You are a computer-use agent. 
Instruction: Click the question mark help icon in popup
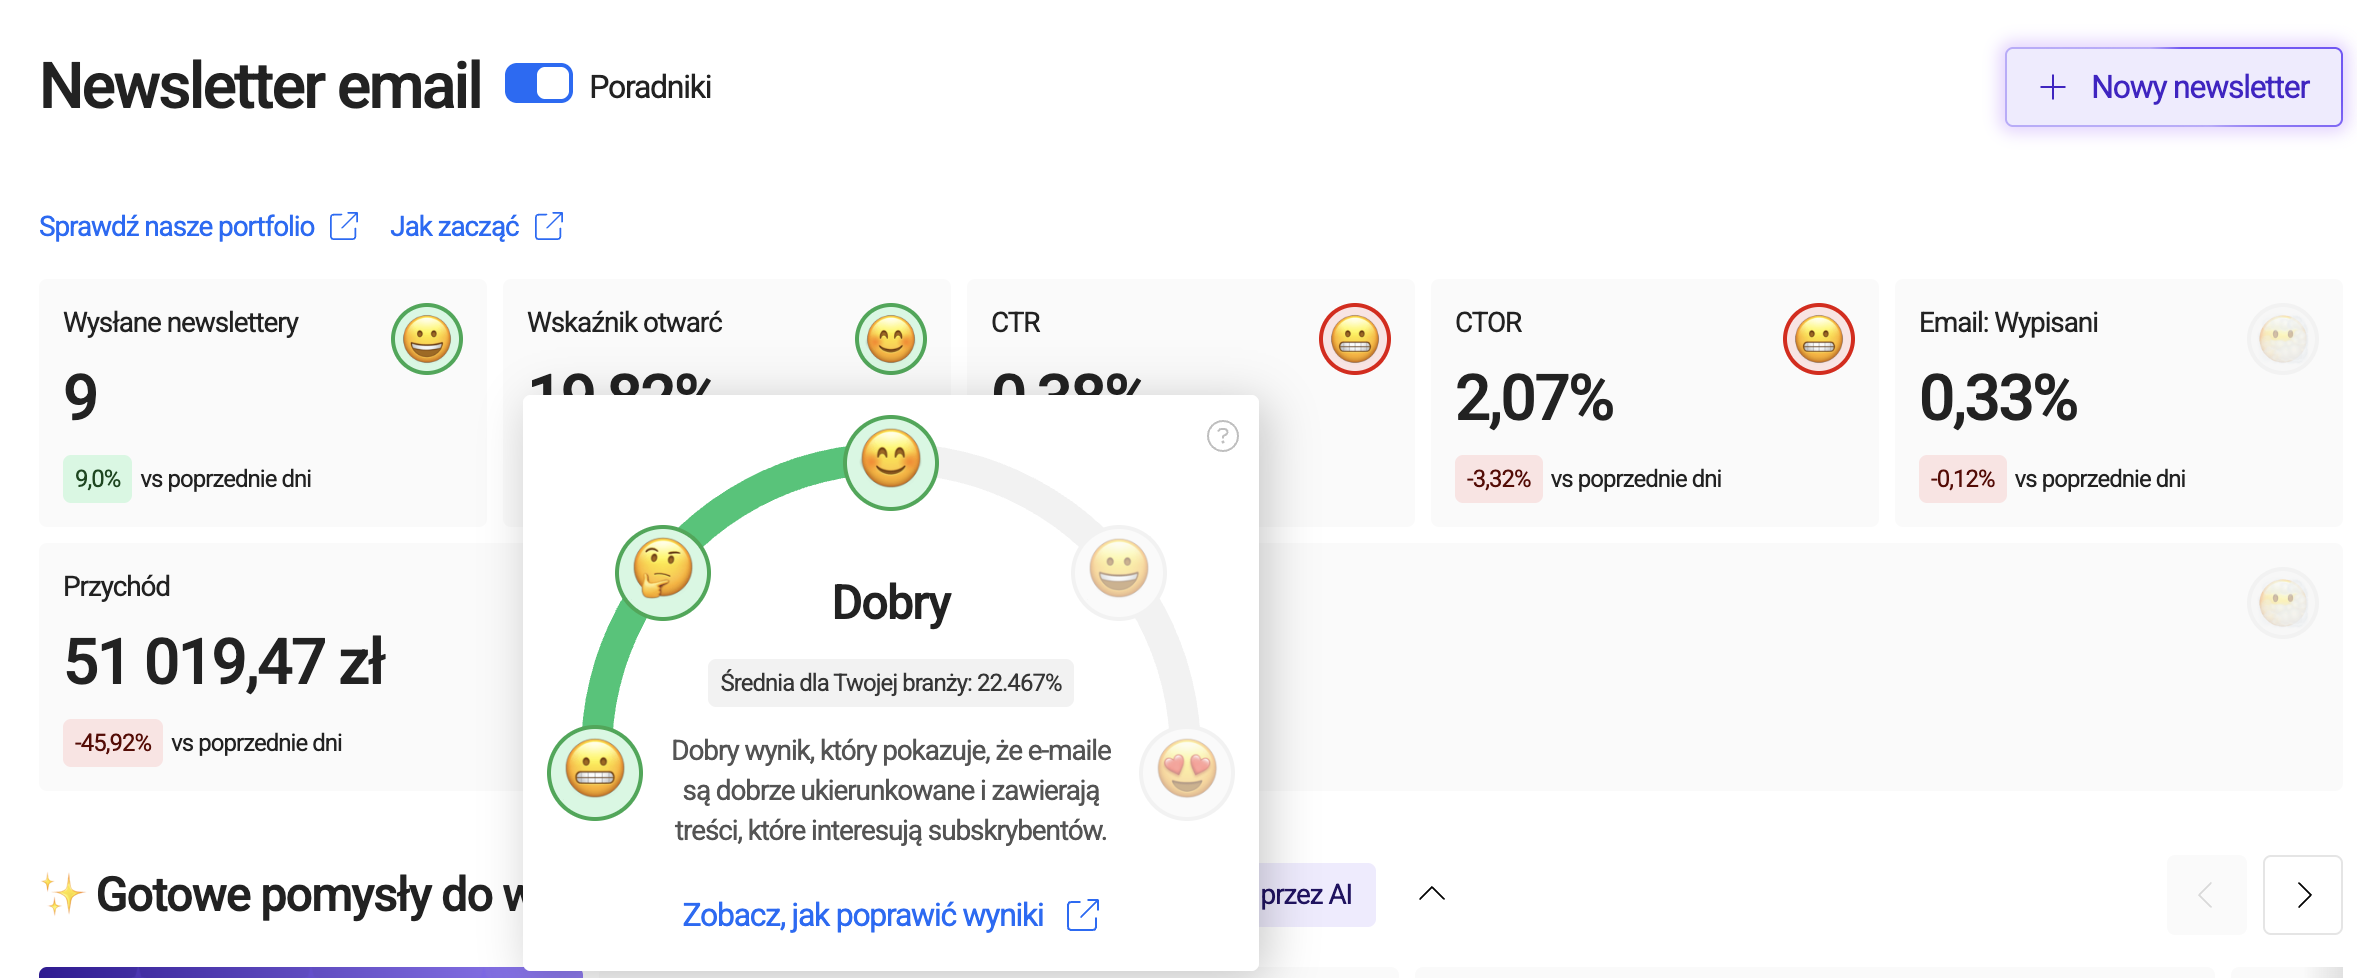point(1222,436)
